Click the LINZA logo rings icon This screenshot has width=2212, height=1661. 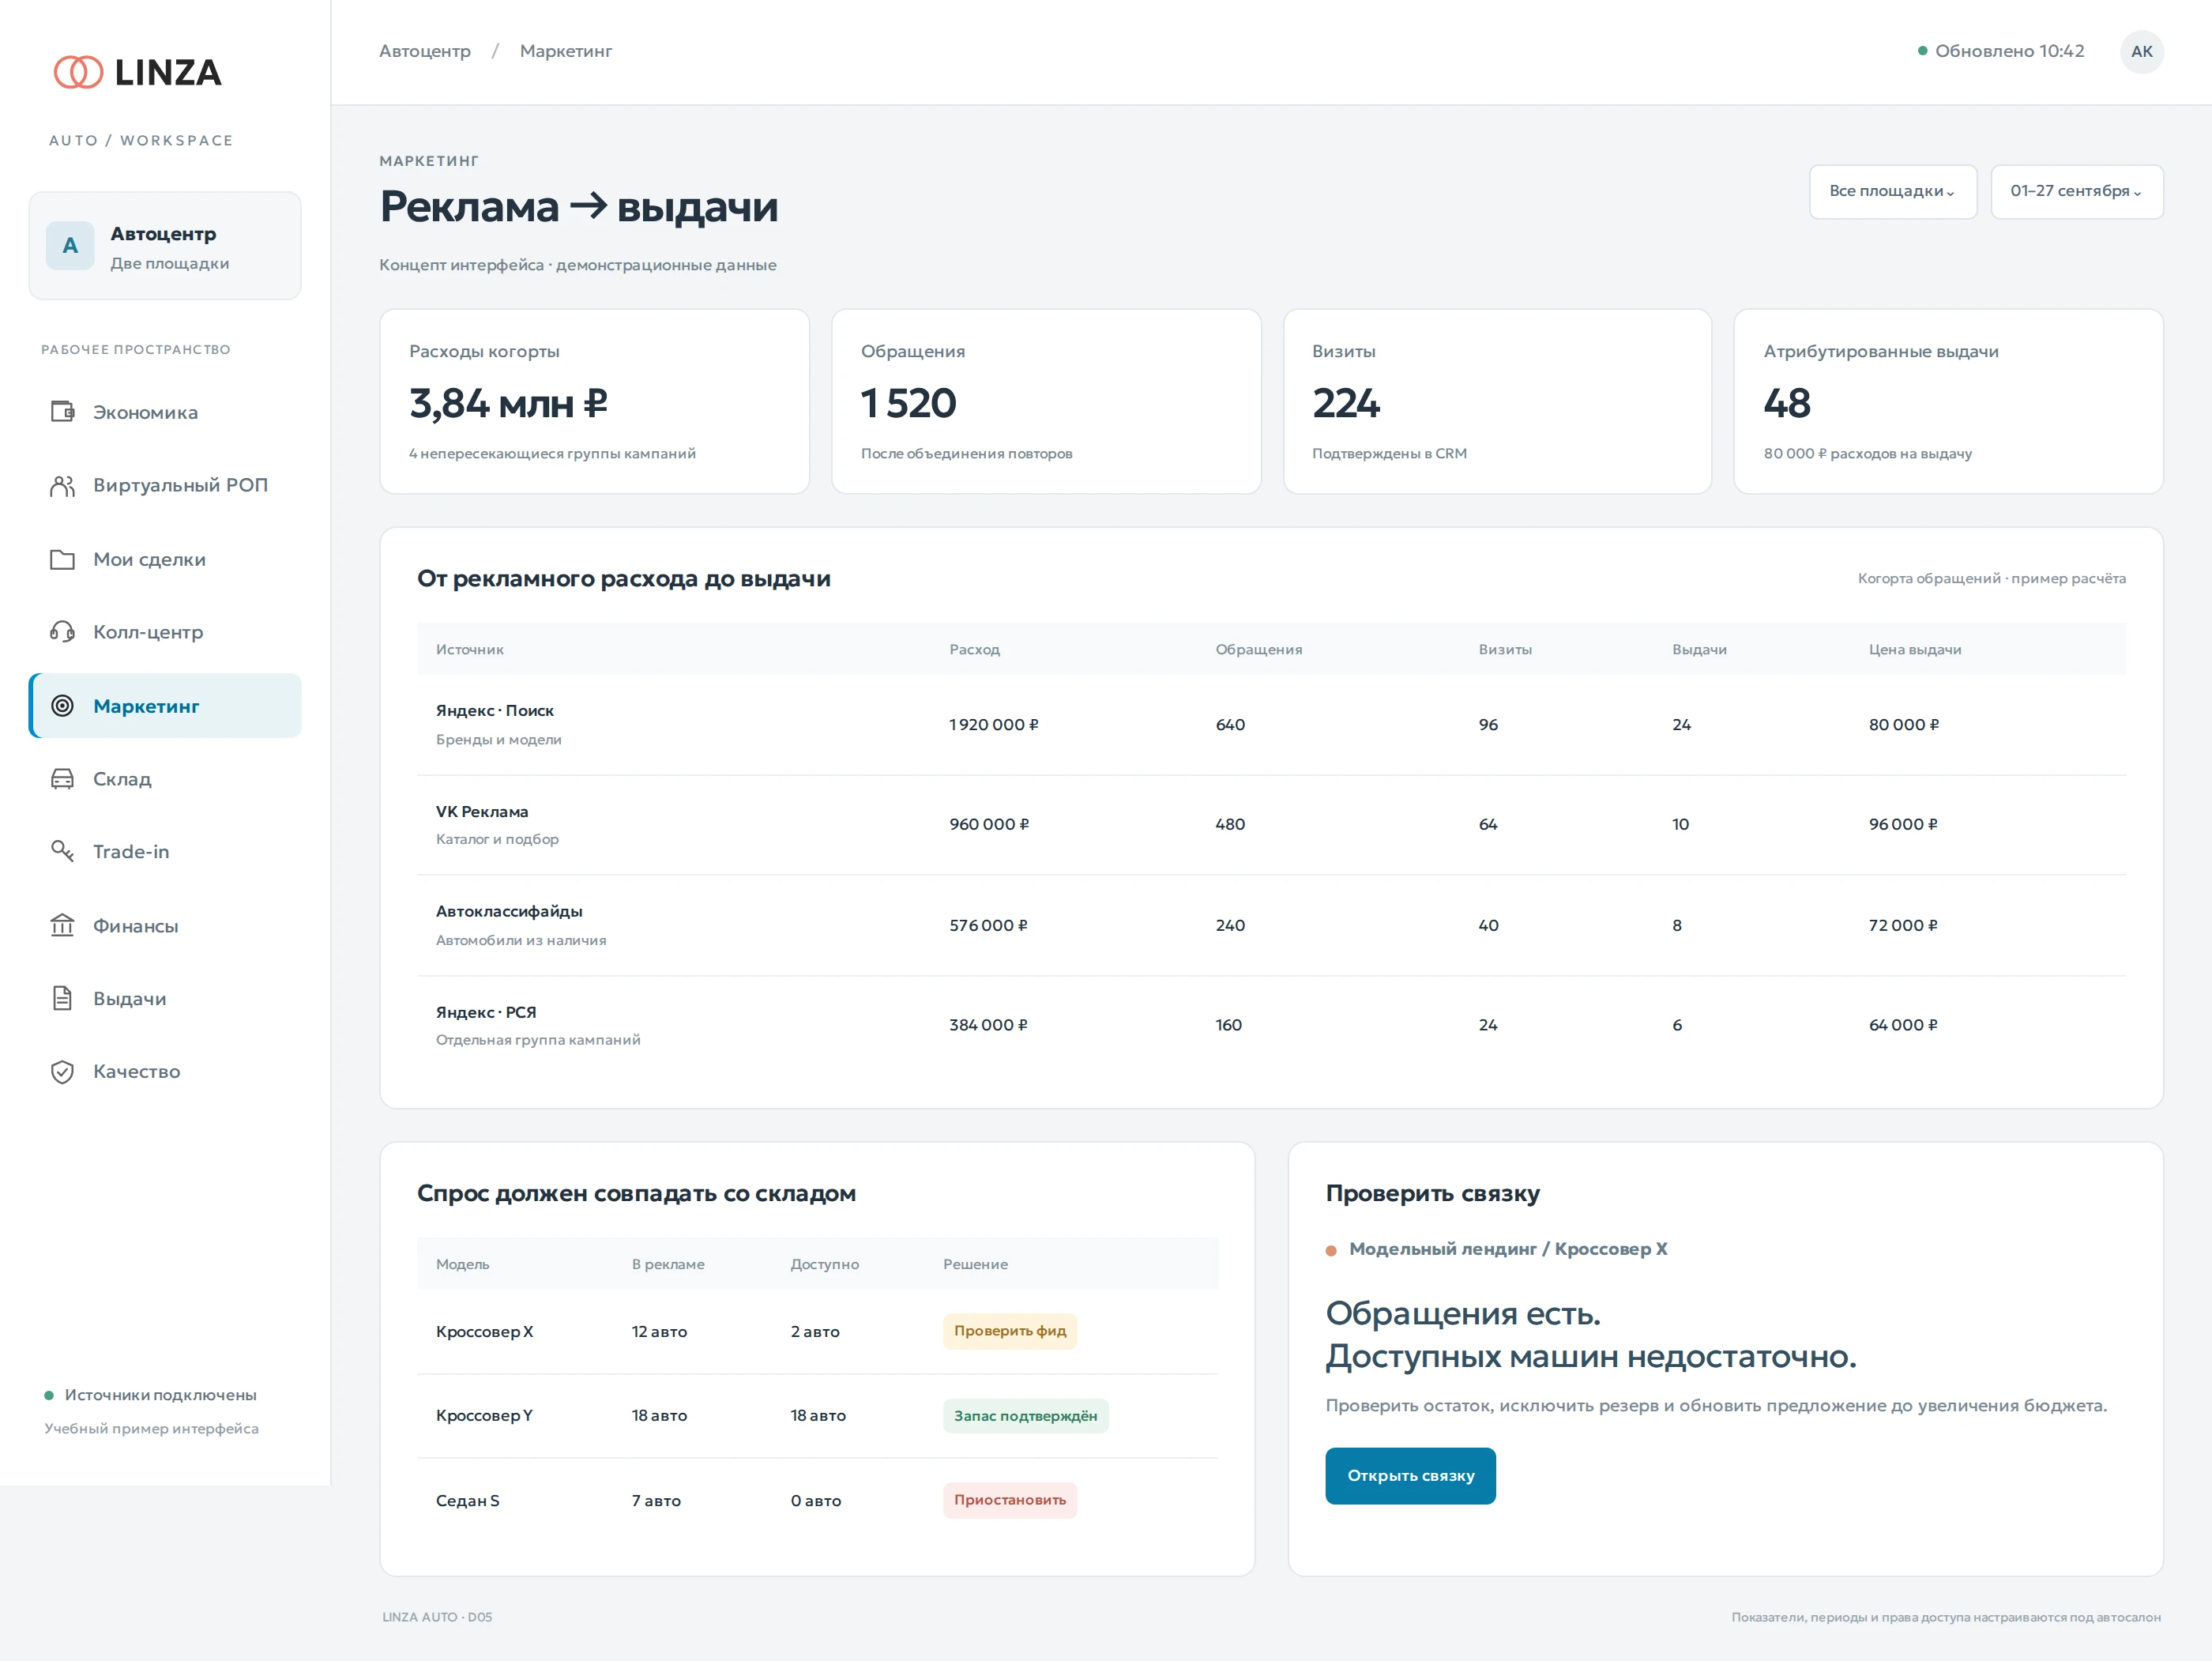point(78,72)
